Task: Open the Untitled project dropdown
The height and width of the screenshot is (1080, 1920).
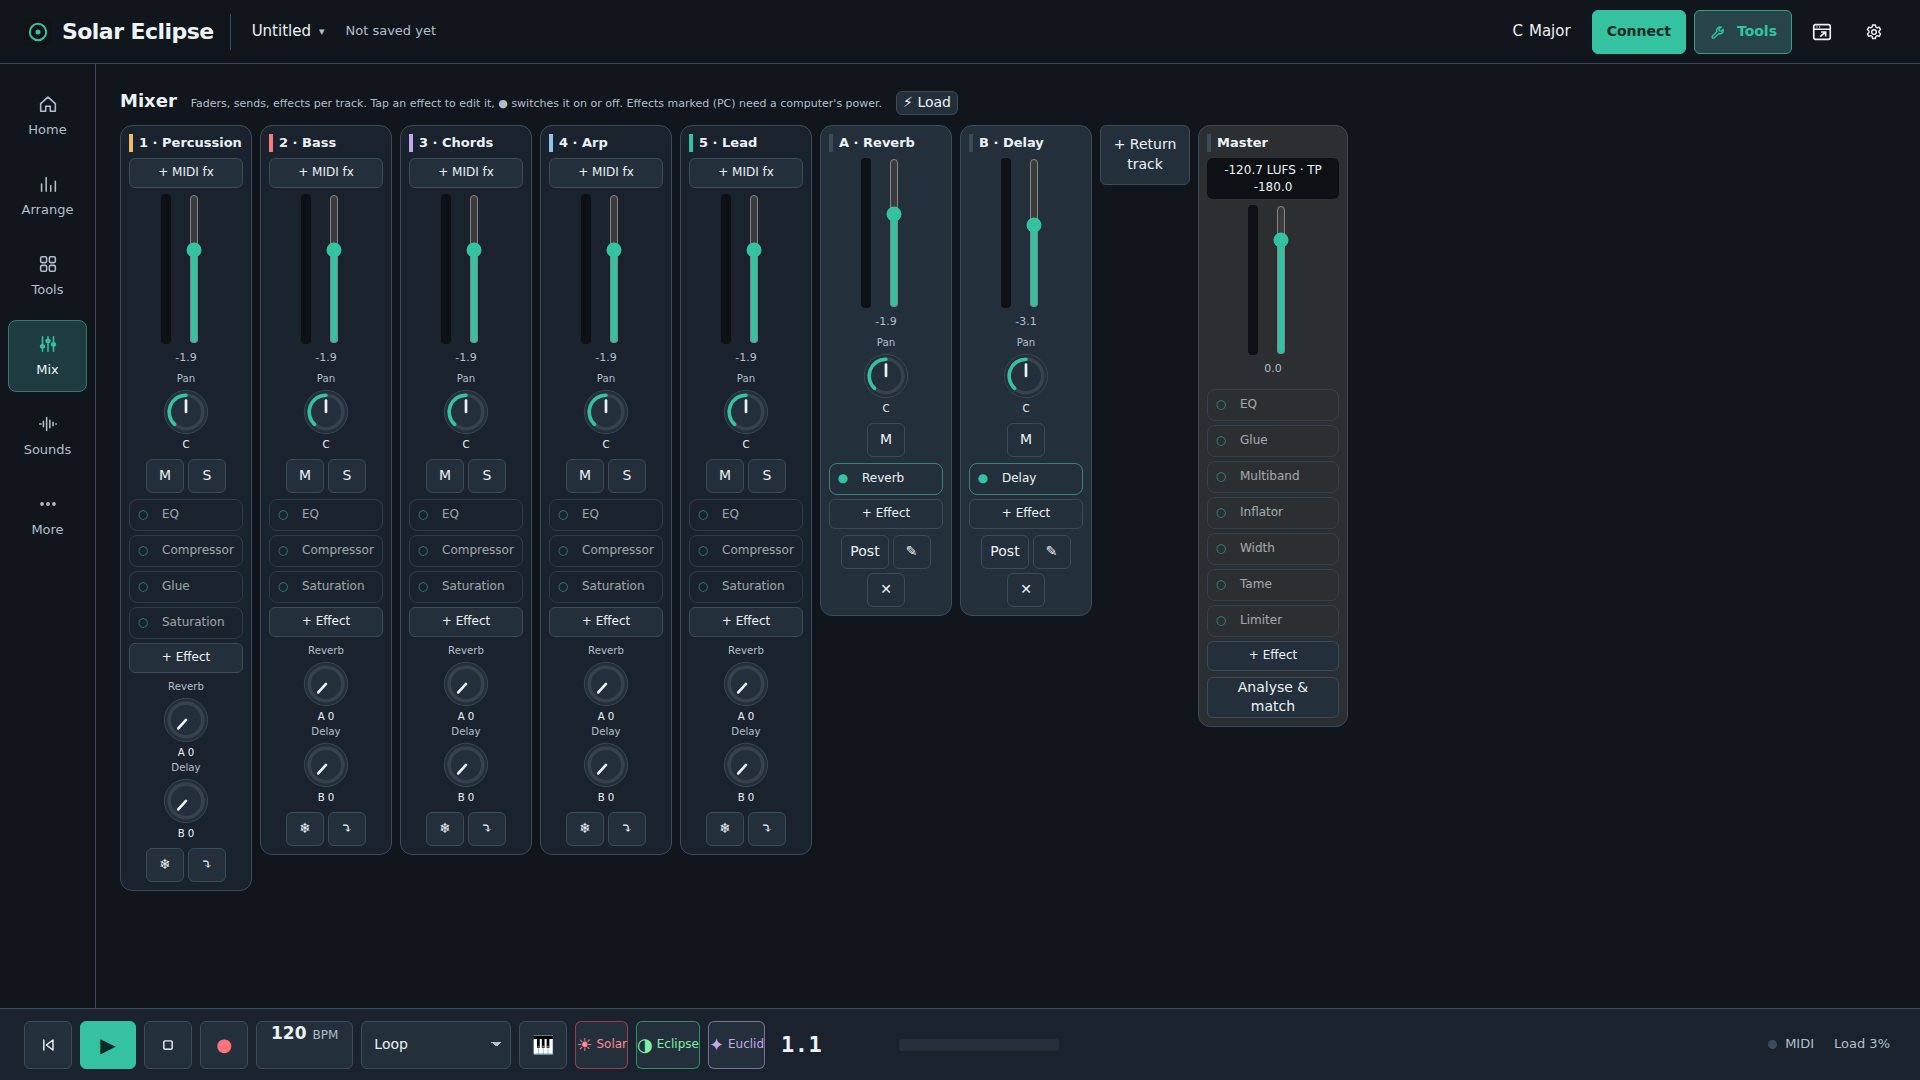Action: click(x=288, y=31)
